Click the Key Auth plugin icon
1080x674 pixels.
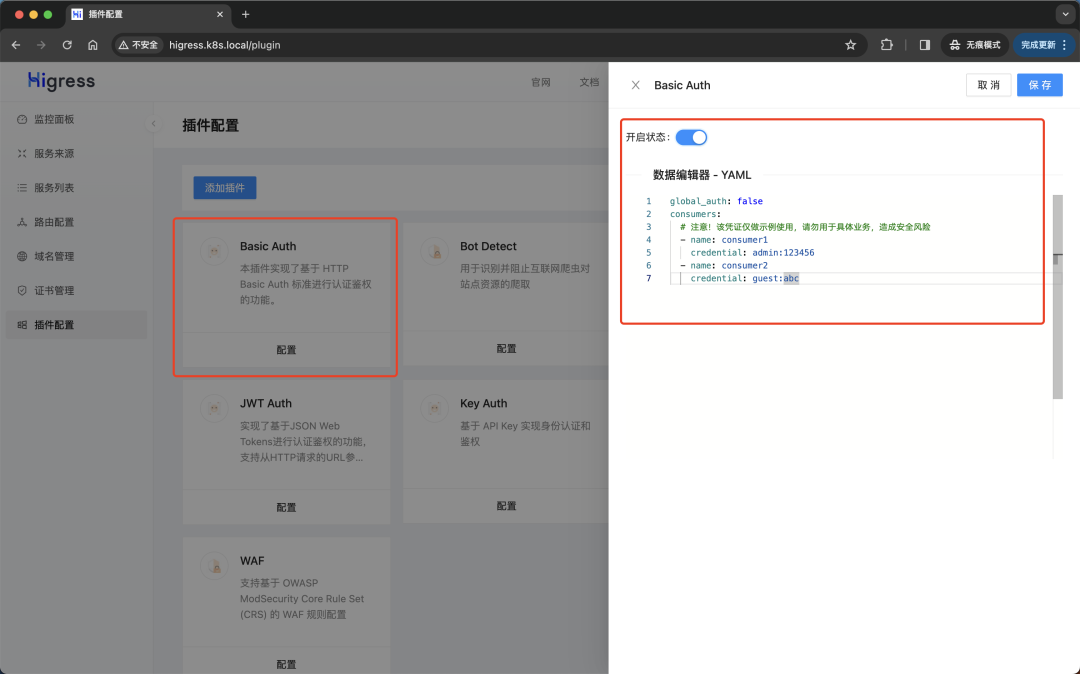click(x=435, y=408)
